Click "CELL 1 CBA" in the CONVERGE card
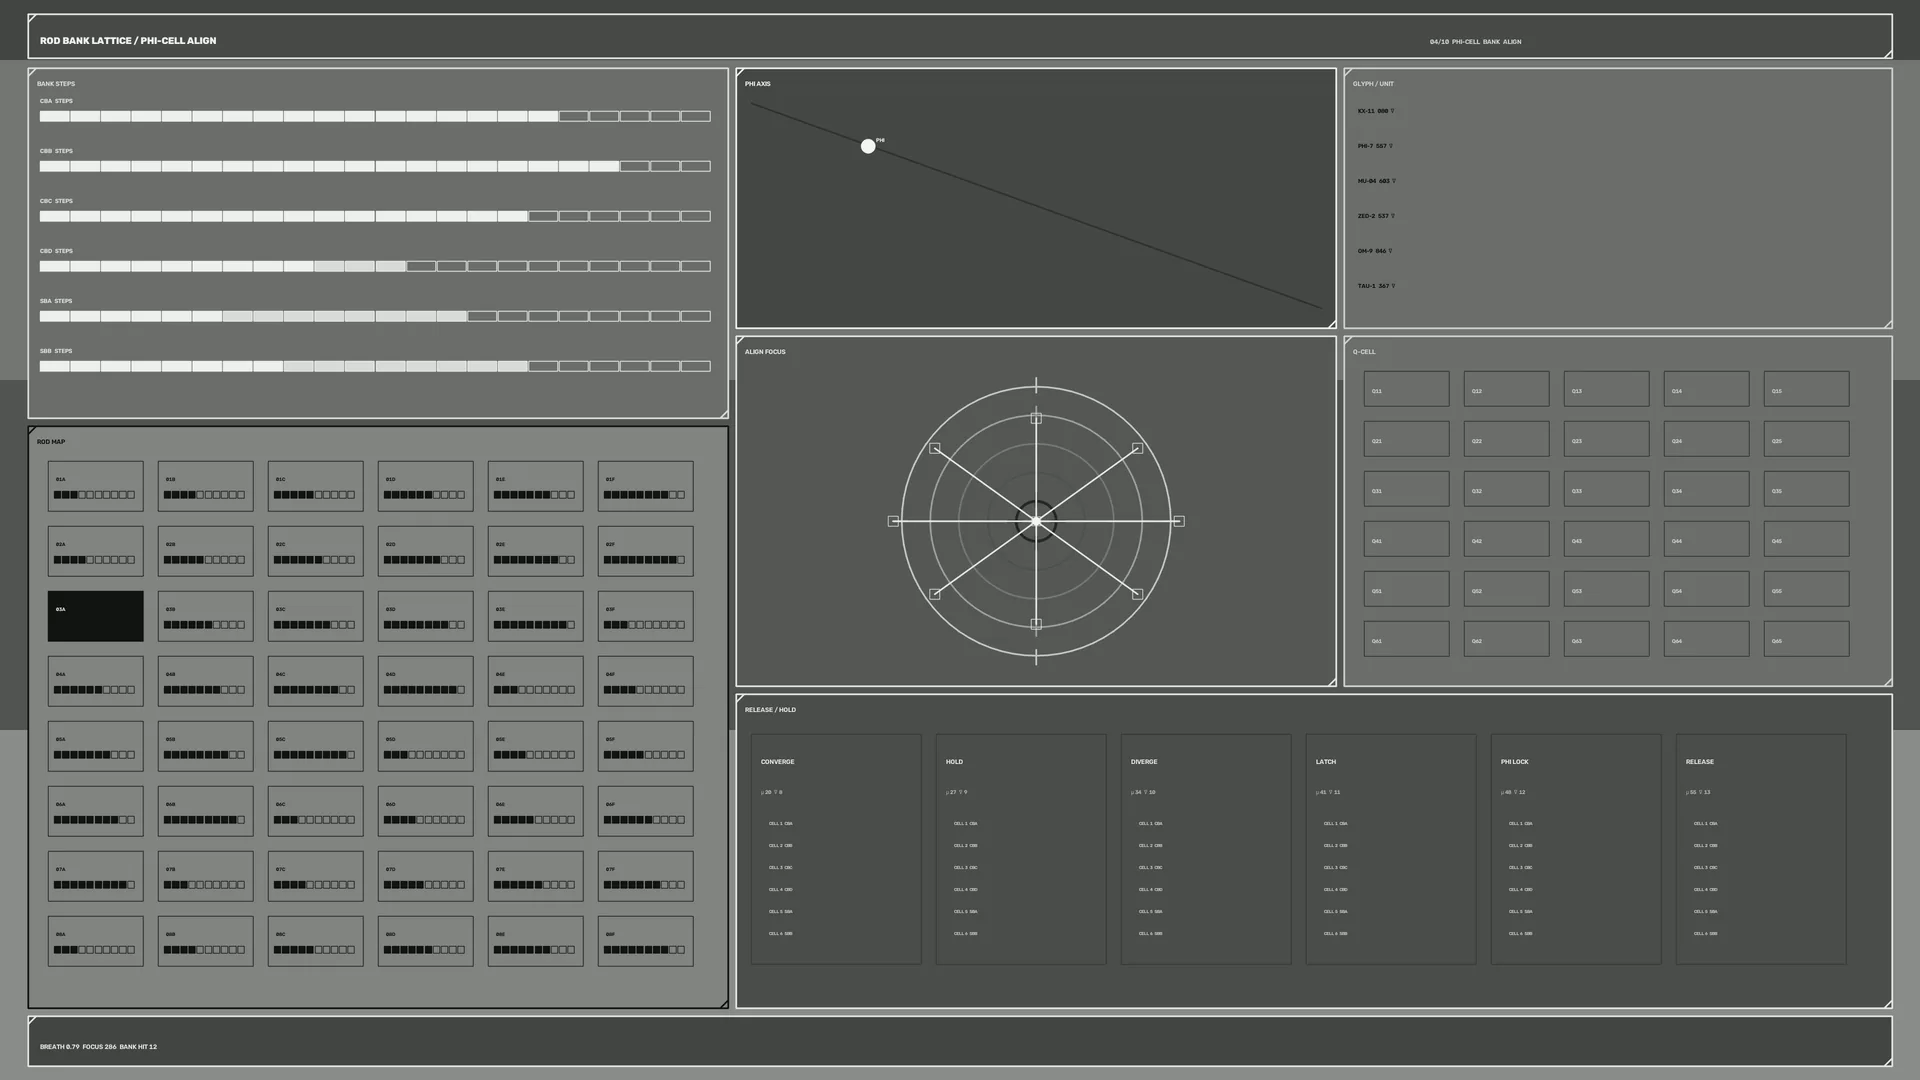The height and width of the screenshot is (1080, 1920). [x=781, y=824]
